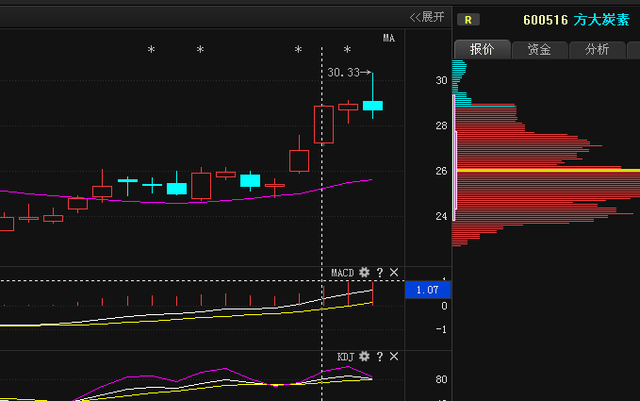Expand the panel via <<展开

427,17
